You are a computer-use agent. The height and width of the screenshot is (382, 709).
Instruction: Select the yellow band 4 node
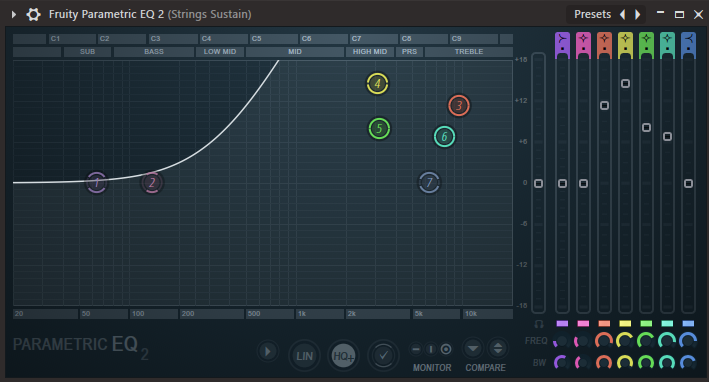[378, 84]
